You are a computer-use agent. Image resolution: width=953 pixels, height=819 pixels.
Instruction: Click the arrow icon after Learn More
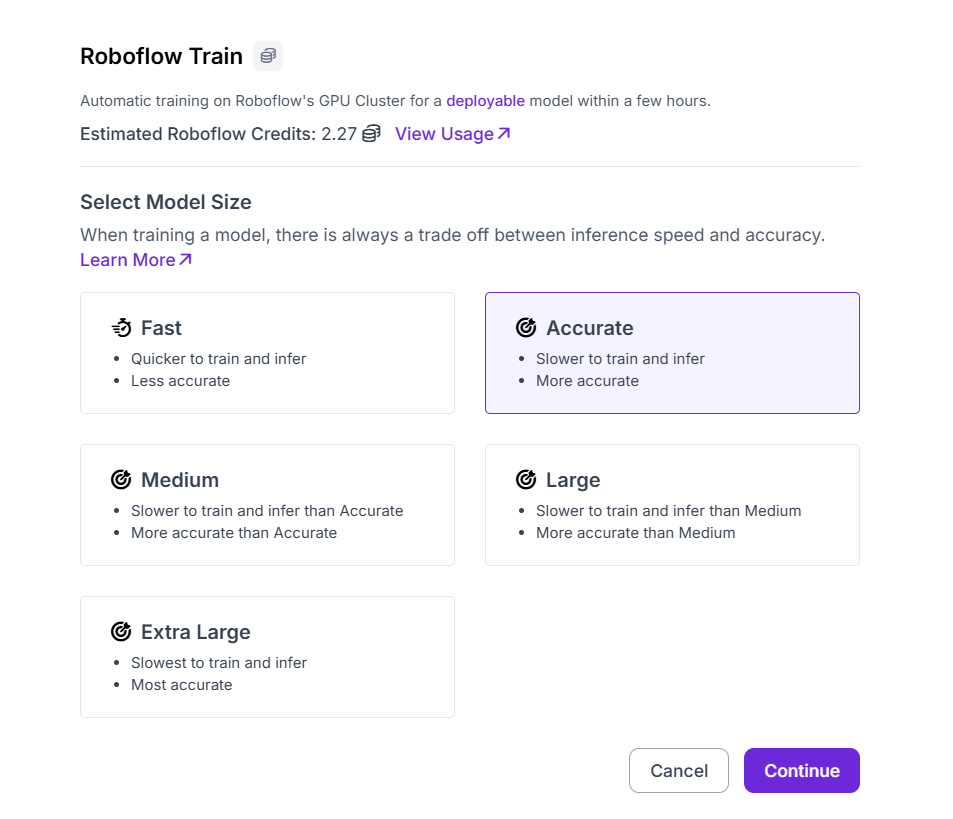pos(185,260)
